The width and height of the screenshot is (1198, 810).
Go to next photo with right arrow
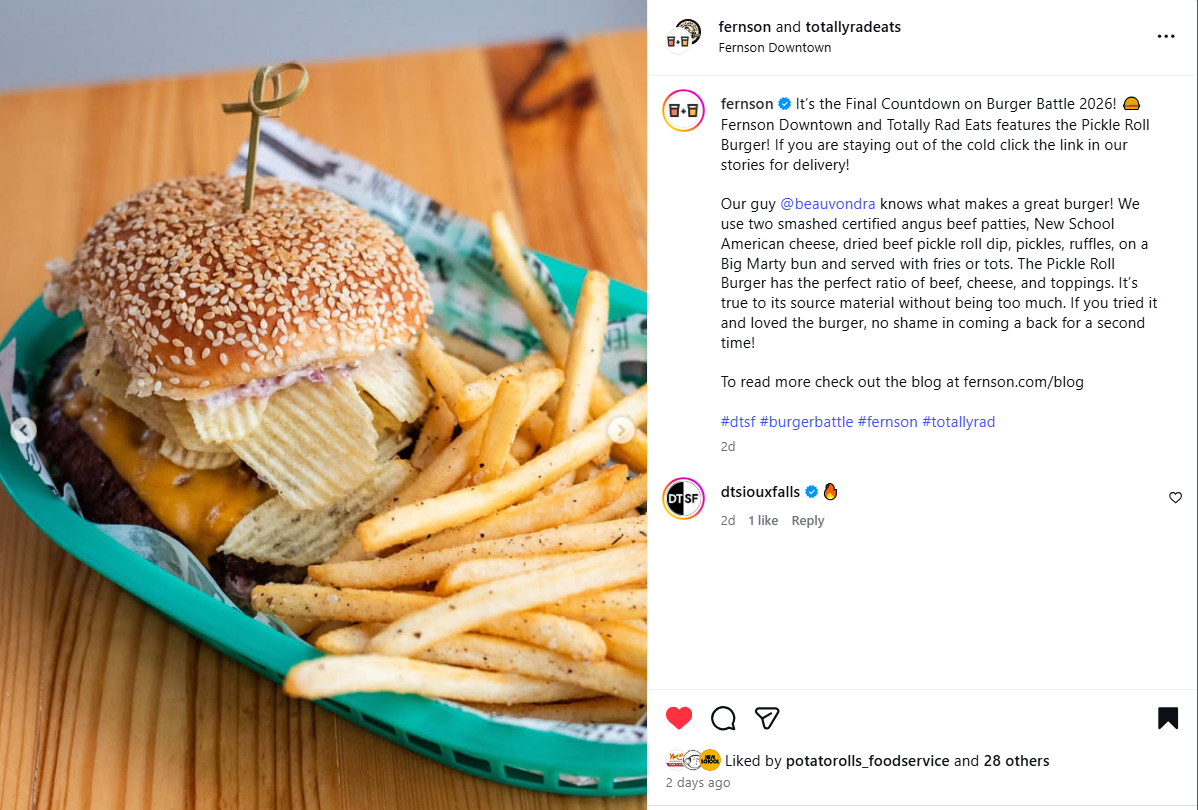[x=621, y=430]
